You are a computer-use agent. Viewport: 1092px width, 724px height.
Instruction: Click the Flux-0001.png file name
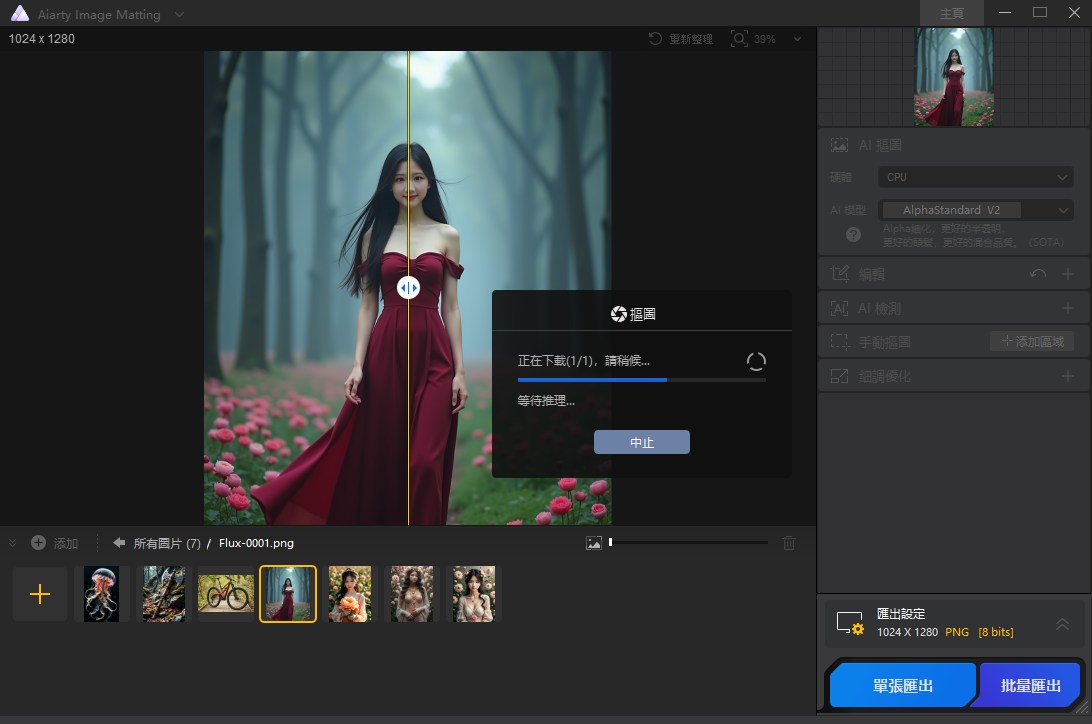pyautogui.click(x=256, y=543)
